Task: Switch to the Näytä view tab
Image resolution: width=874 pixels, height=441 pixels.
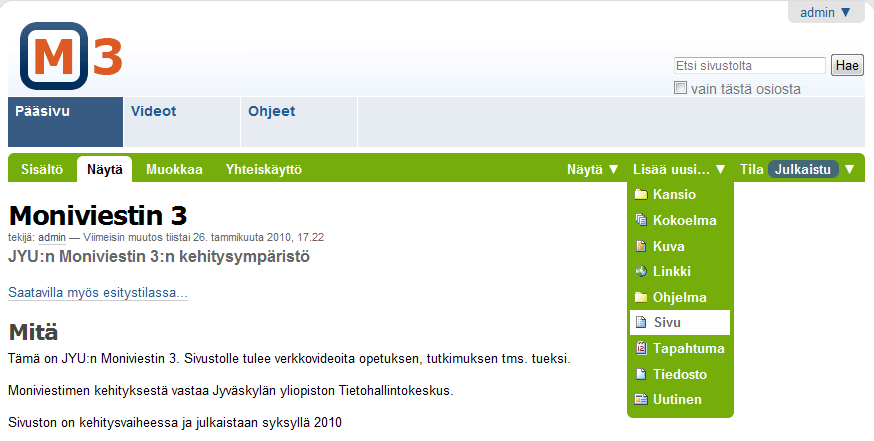Action: pyautogui.click(x=104, y=169)
